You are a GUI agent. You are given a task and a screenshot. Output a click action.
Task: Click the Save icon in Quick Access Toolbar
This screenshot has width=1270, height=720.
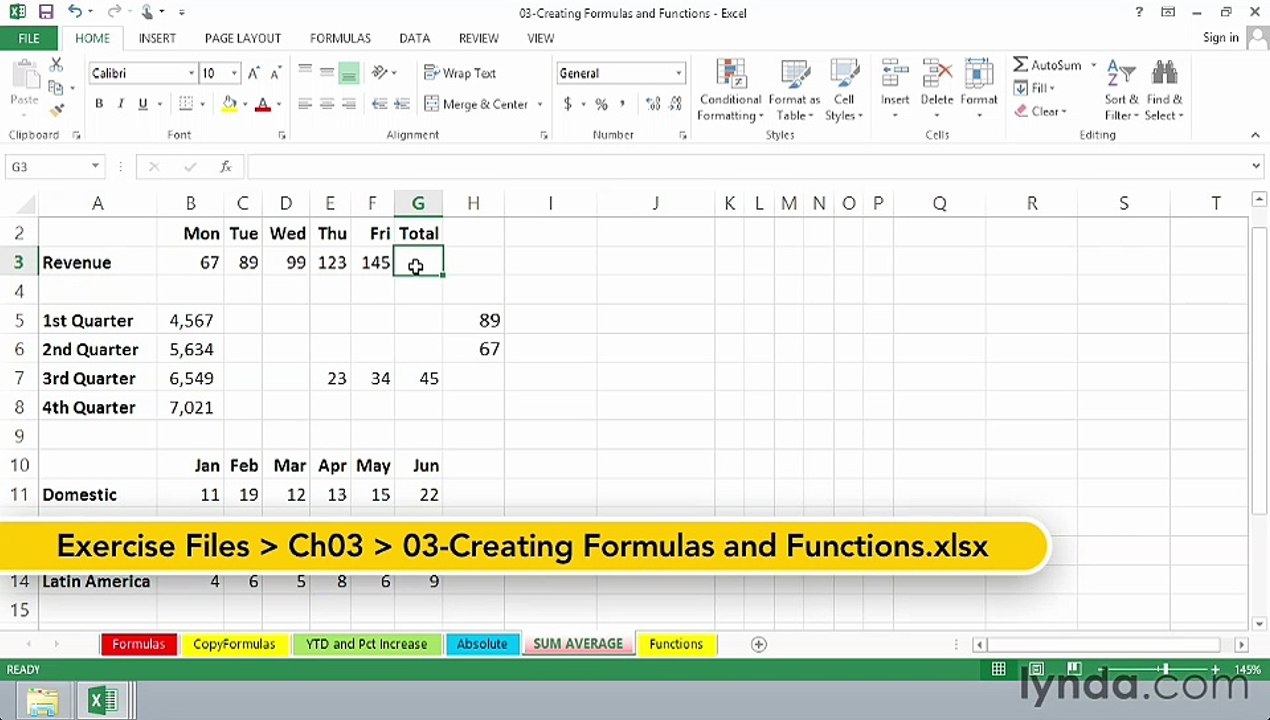(x=47, y=12)
